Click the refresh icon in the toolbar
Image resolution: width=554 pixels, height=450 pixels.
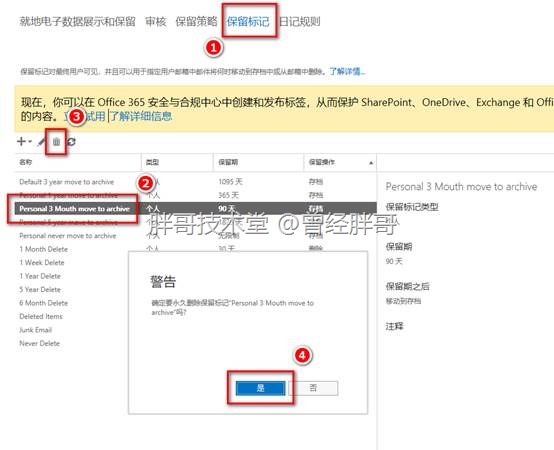[71, 142]
